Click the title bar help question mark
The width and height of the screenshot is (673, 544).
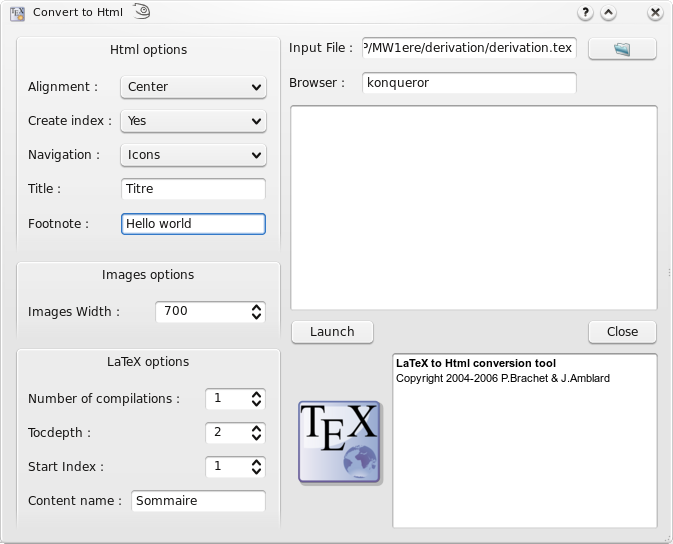[585, 13]
